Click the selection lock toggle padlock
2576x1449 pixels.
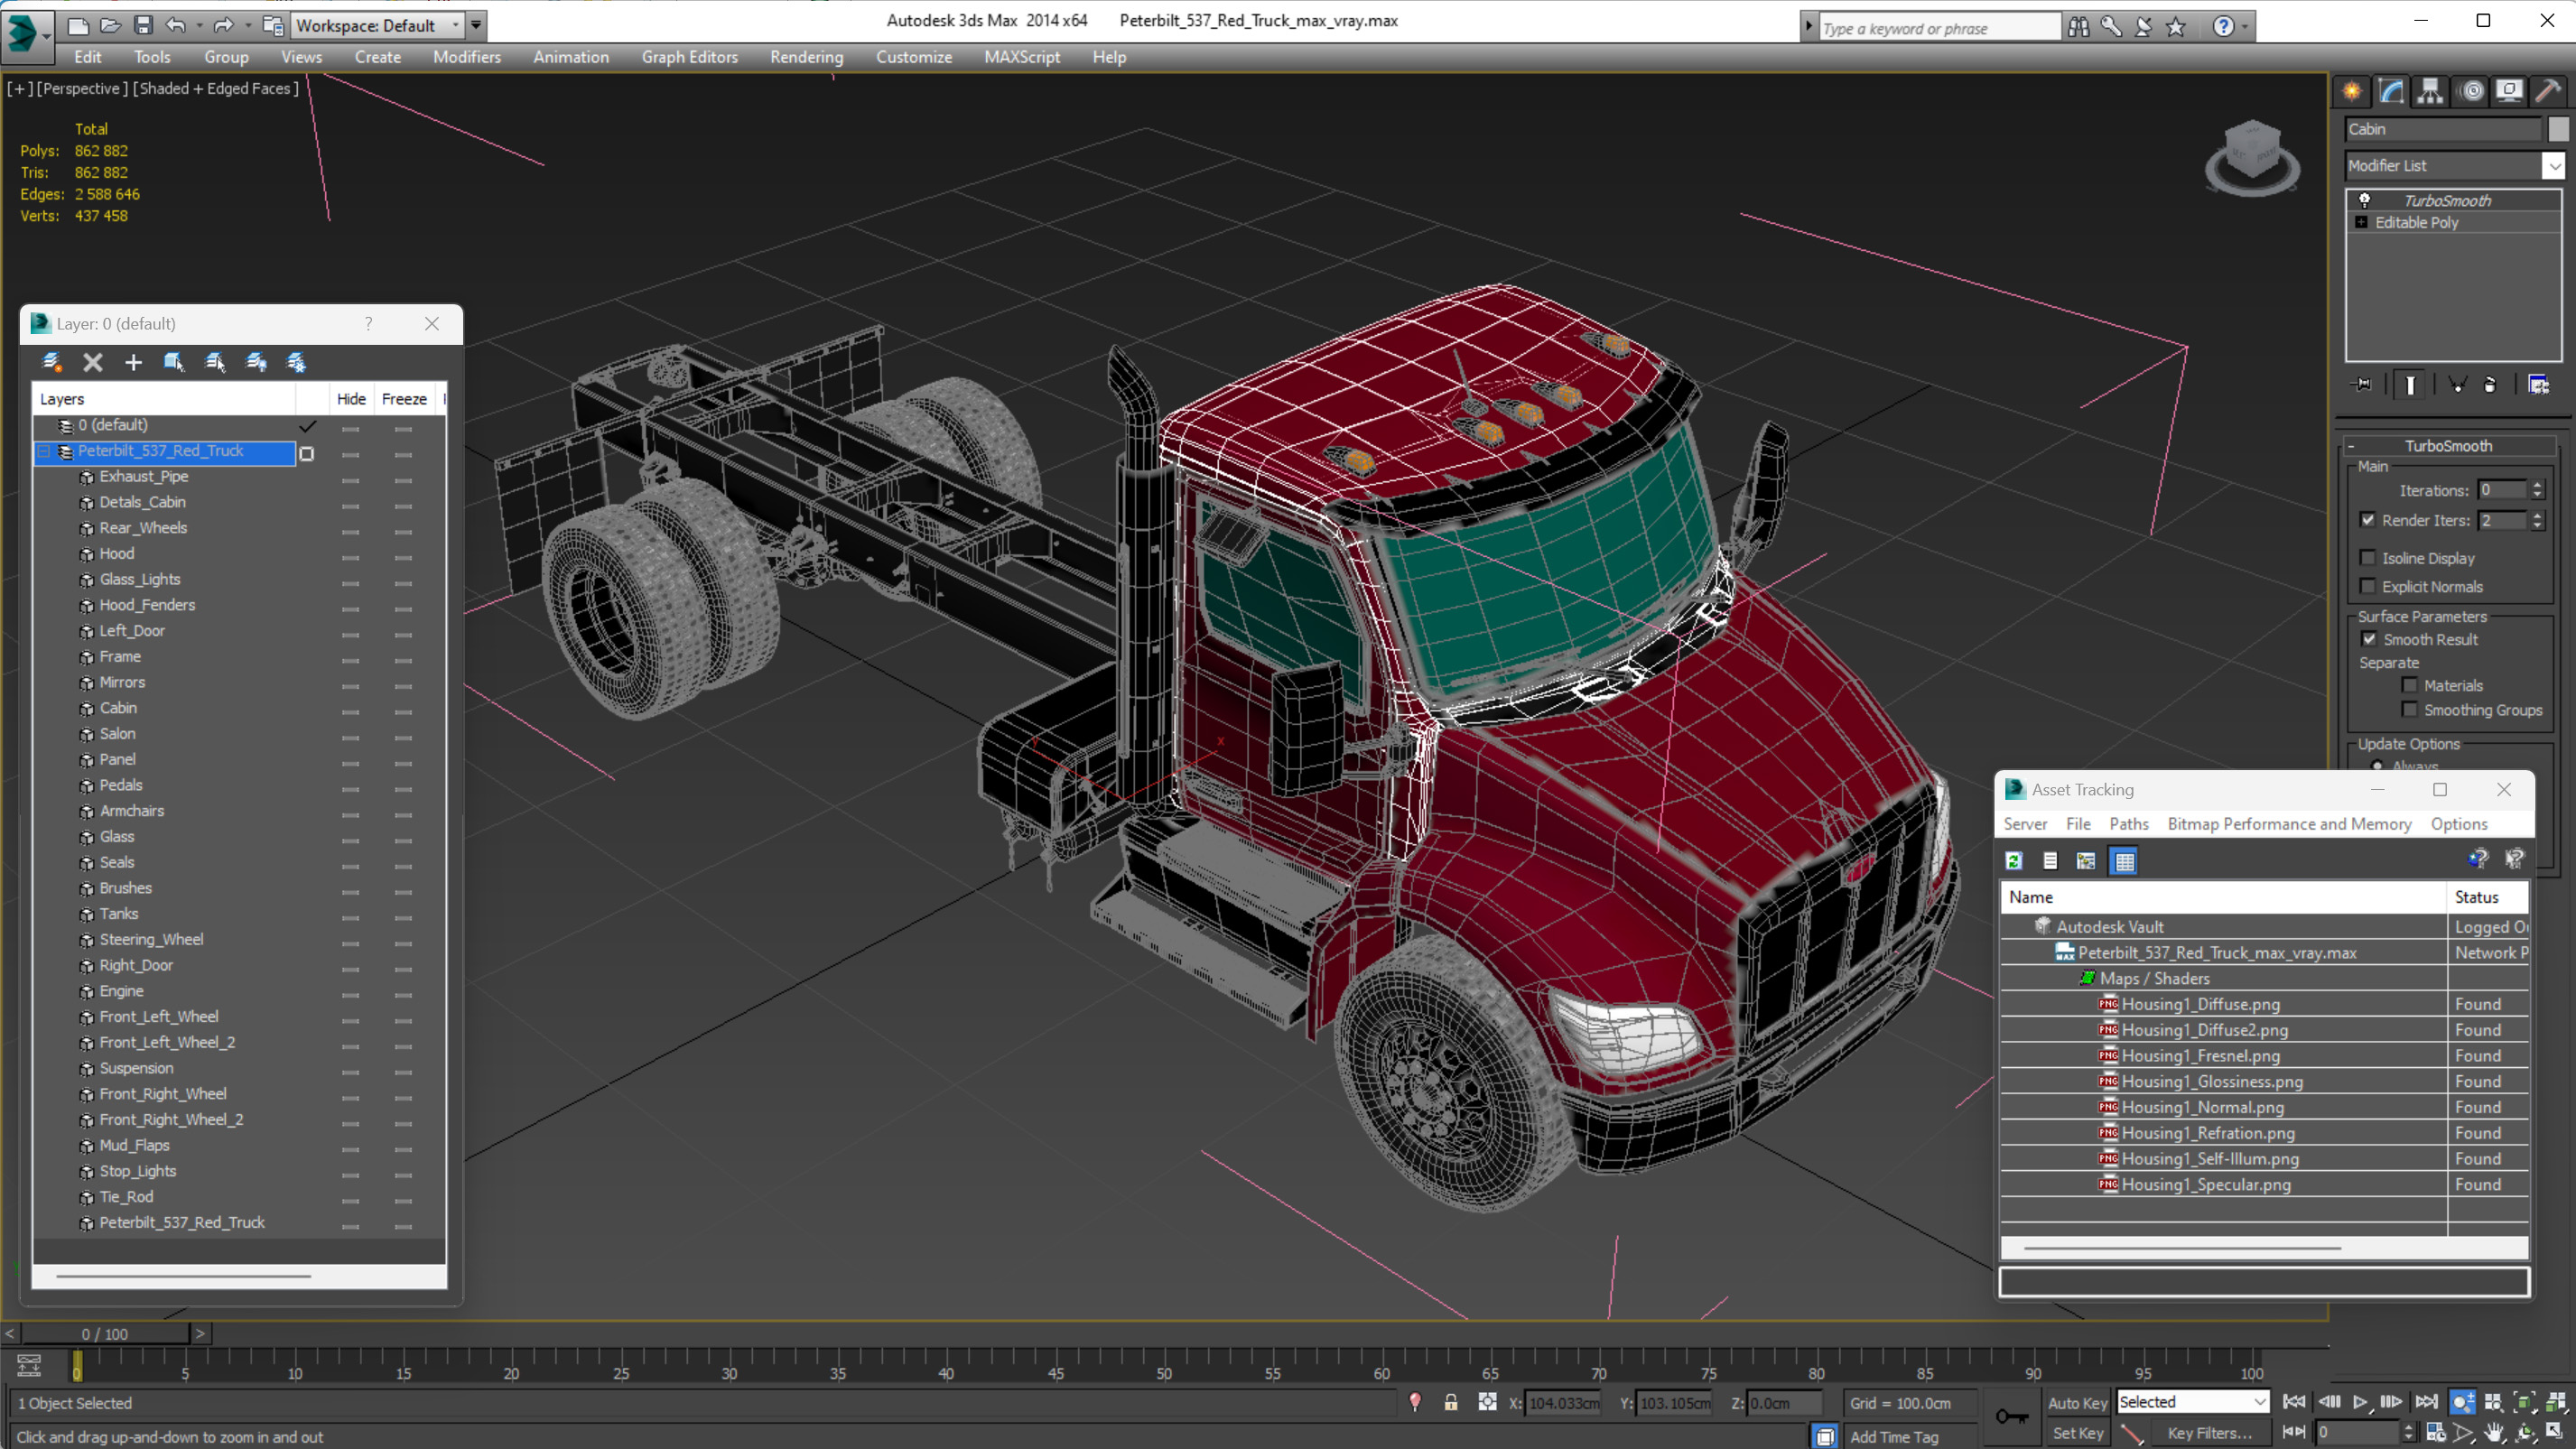tap(1450, 1402)
